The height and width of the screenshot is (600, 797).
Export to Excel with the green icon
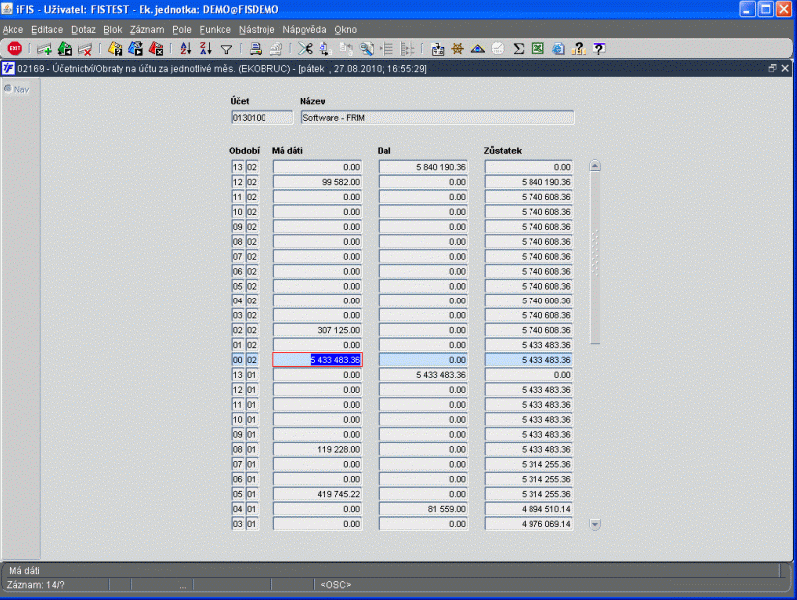(538, 49)
